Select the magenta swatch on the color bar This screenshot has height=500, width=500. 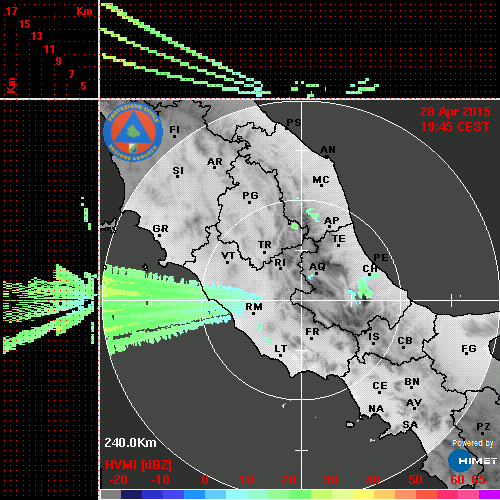[489, 494]
